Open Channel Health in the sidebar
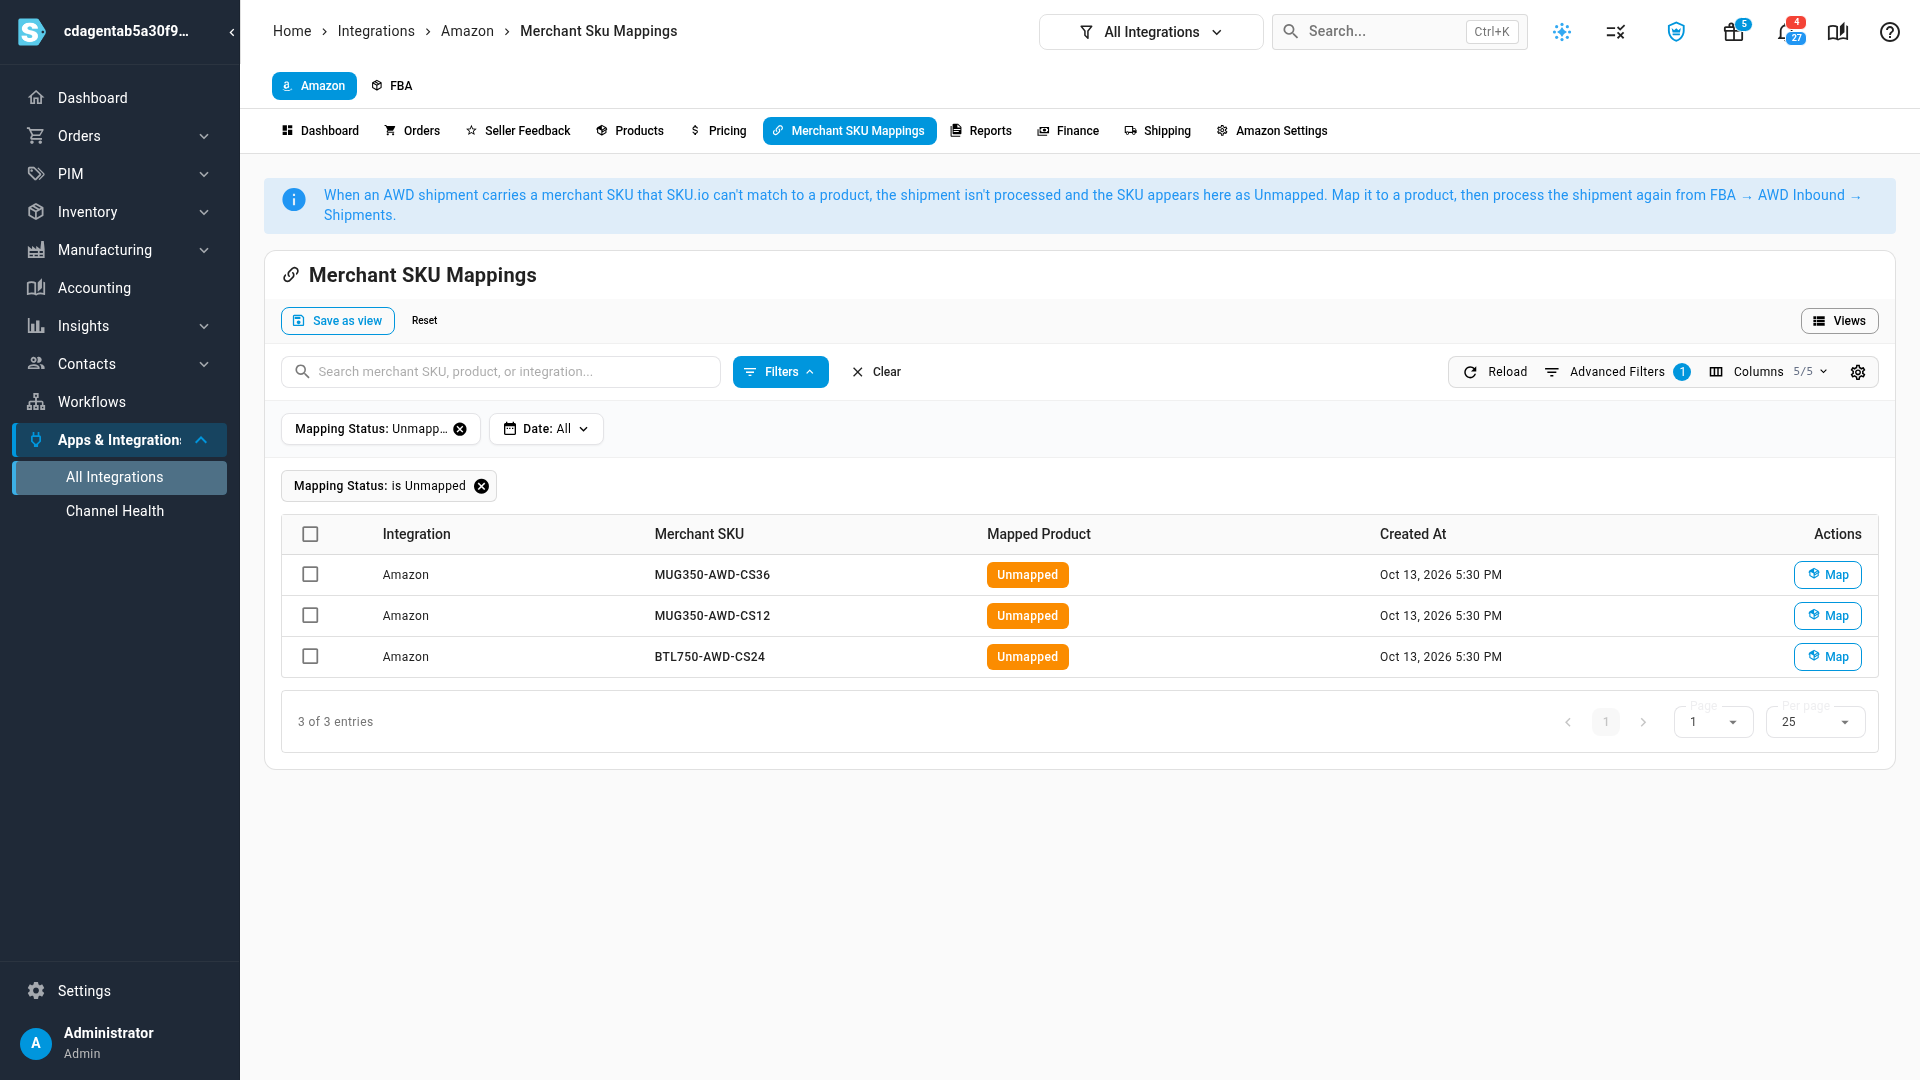Screen dimensions: 1920x1080 [120, 511]
